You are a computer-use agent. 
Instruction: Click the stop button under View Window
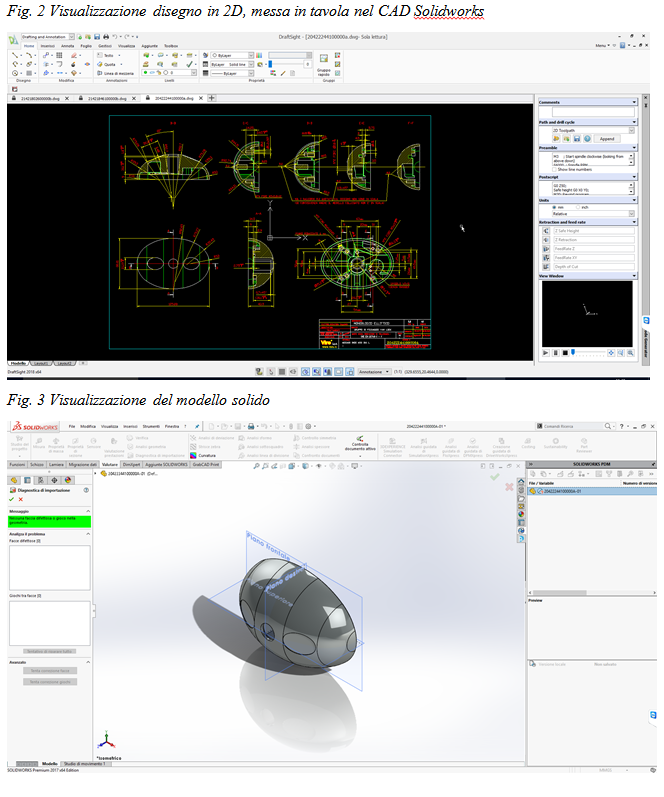(565, 353)
